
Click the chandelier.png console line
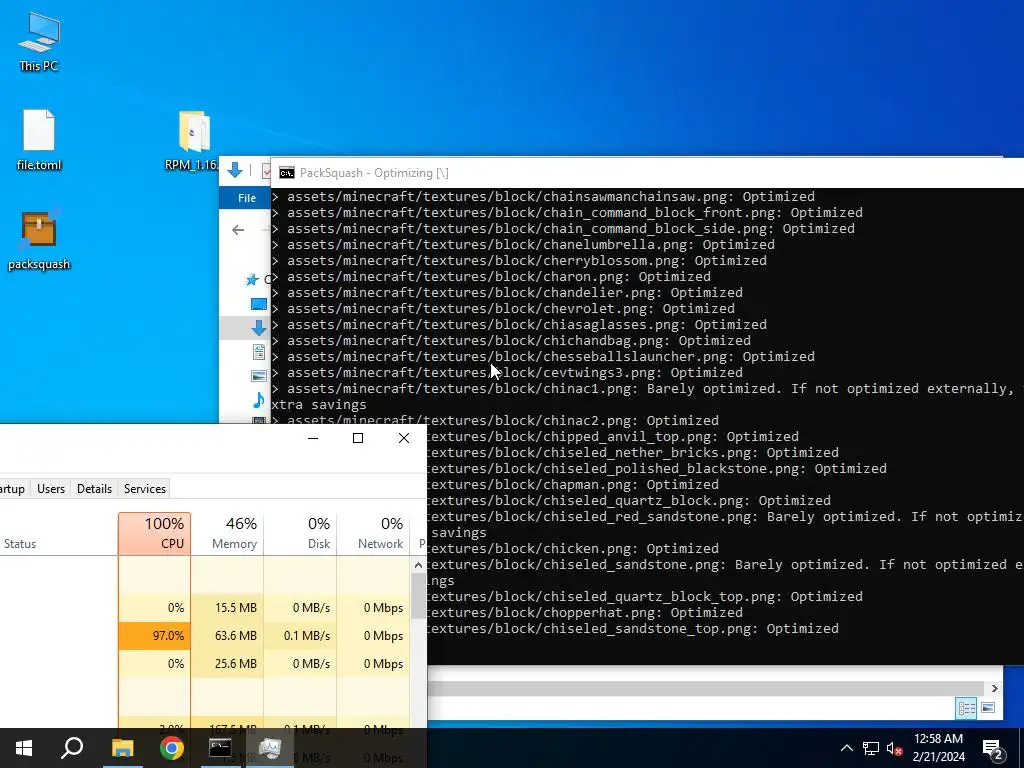[507, 293]
